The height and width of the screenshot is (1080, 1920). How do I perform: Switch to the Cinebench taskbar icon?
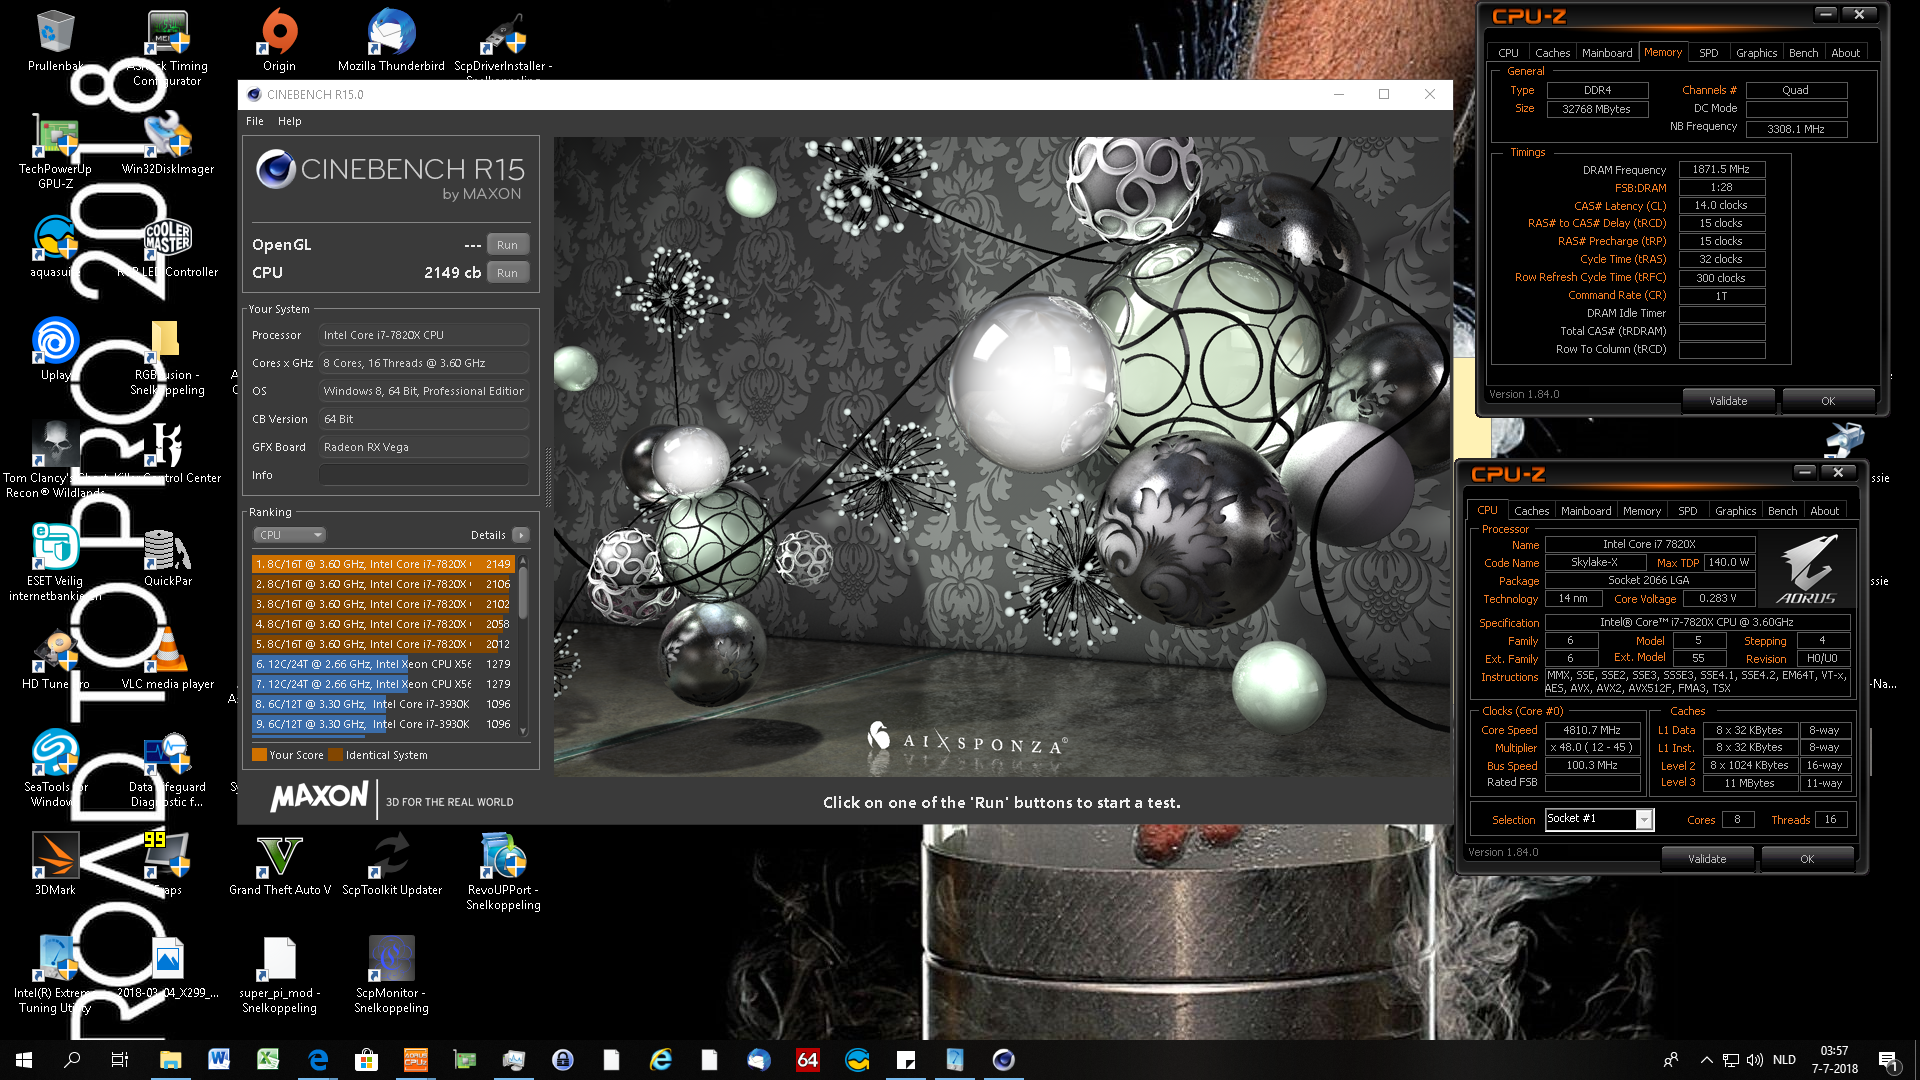pyautogui.click(x=1004, y=1060)
